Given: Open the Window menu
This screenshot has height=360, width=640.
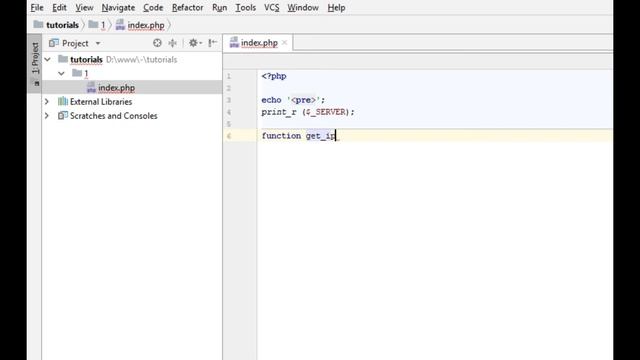Looking at the screenshot, I should click(x=303, y=8).
